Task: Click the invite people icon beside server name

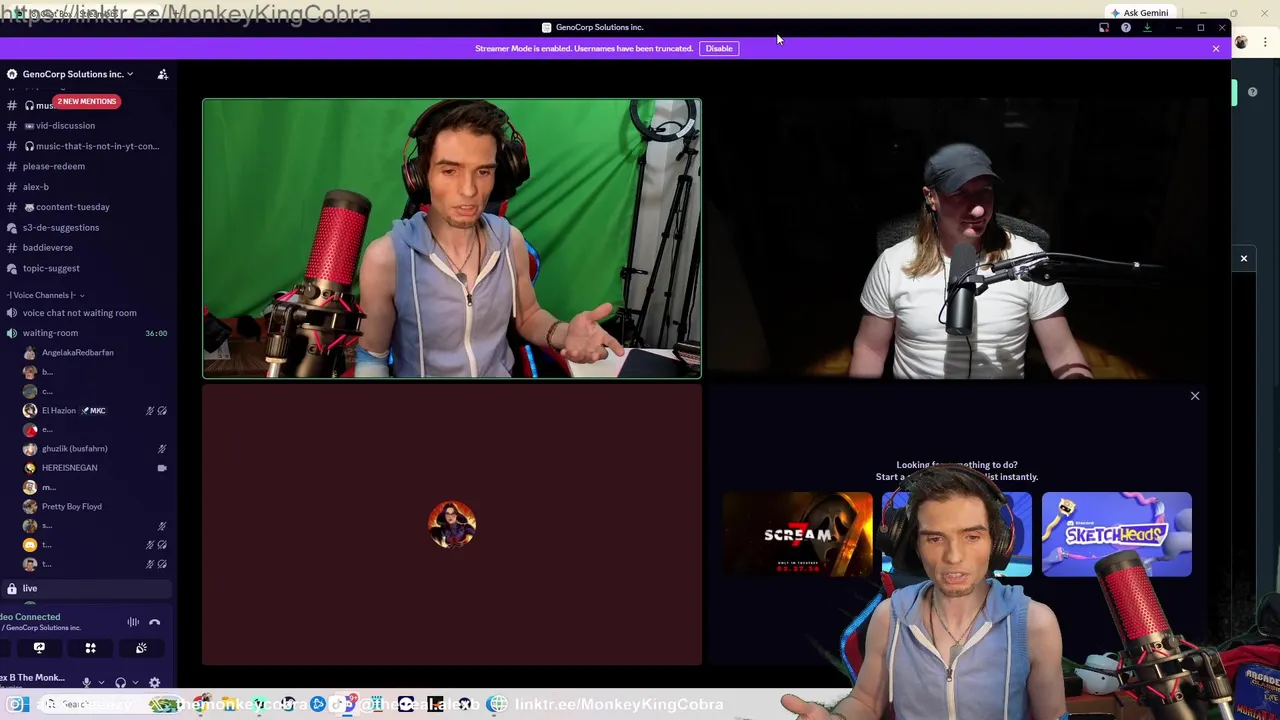Action: click(162, 74)
